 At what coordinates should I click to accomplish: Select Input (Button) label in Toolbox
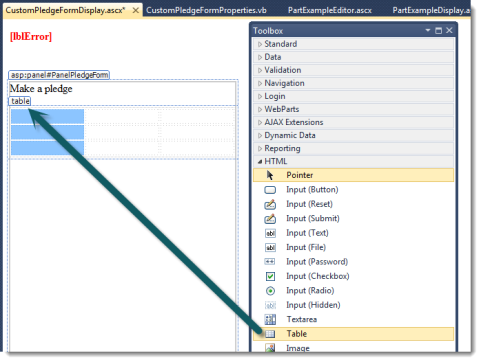coord(312,190)
